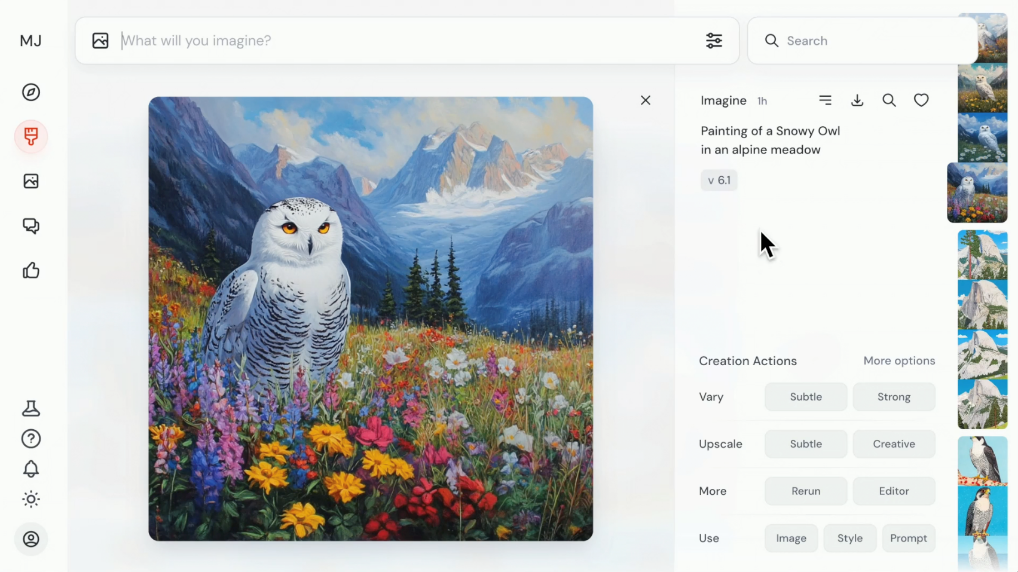Select the Half Dome thumbnail with pine tree
Image resolution: width=1018 pixels, height=572 pixels.
click(x=982, y=255)
